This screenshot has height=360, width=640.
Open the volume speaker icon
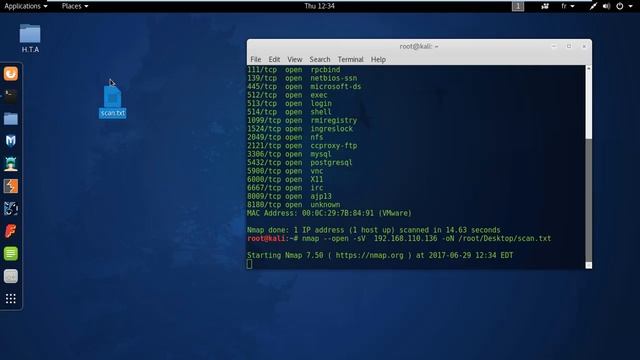(606, 6)
